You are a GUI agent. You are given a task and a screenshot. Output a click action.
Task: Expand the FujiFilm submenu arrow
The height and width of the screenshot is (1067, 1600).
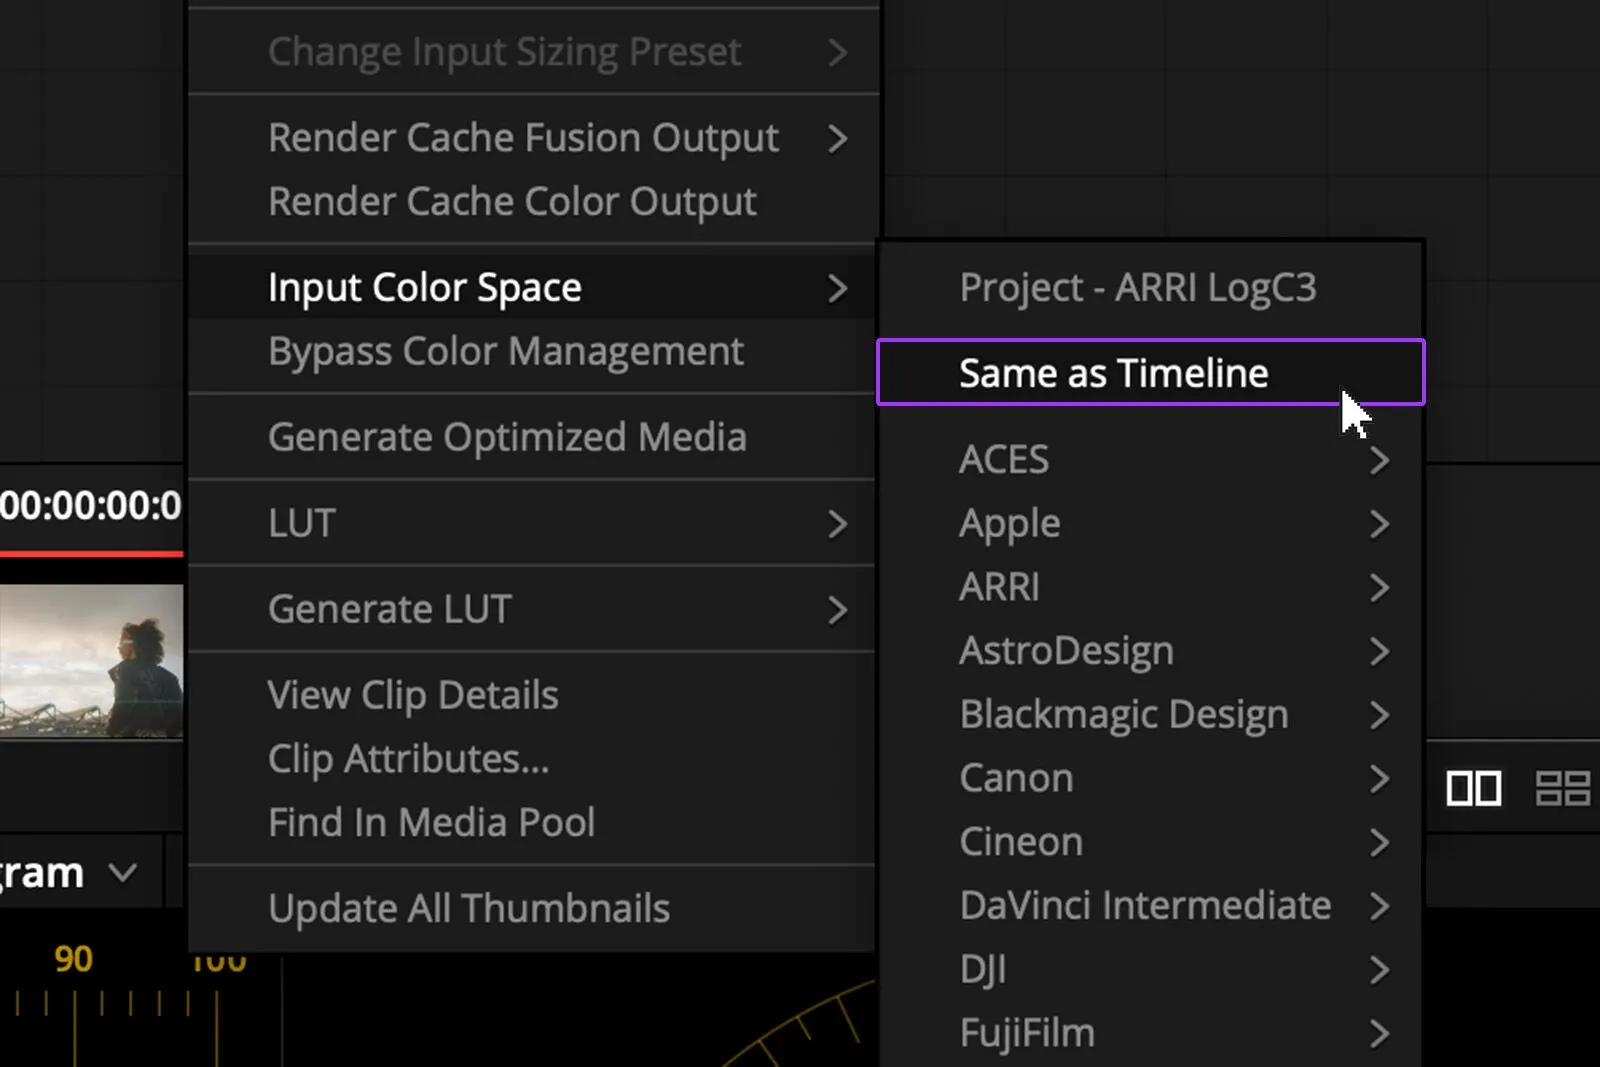1379,1033
